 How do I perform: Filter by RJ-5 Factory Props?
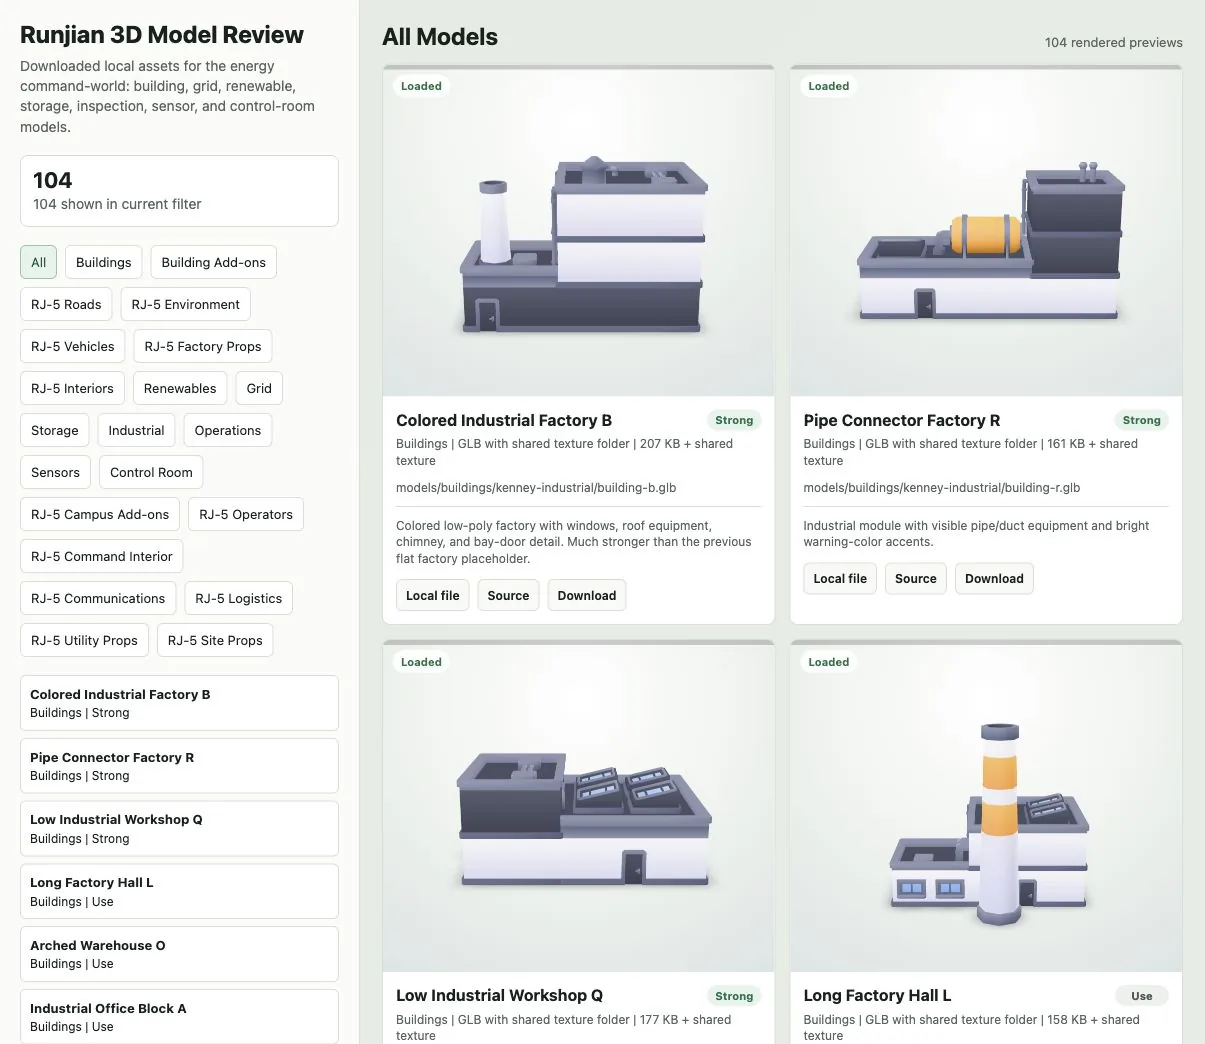click(x=203, y=346)
